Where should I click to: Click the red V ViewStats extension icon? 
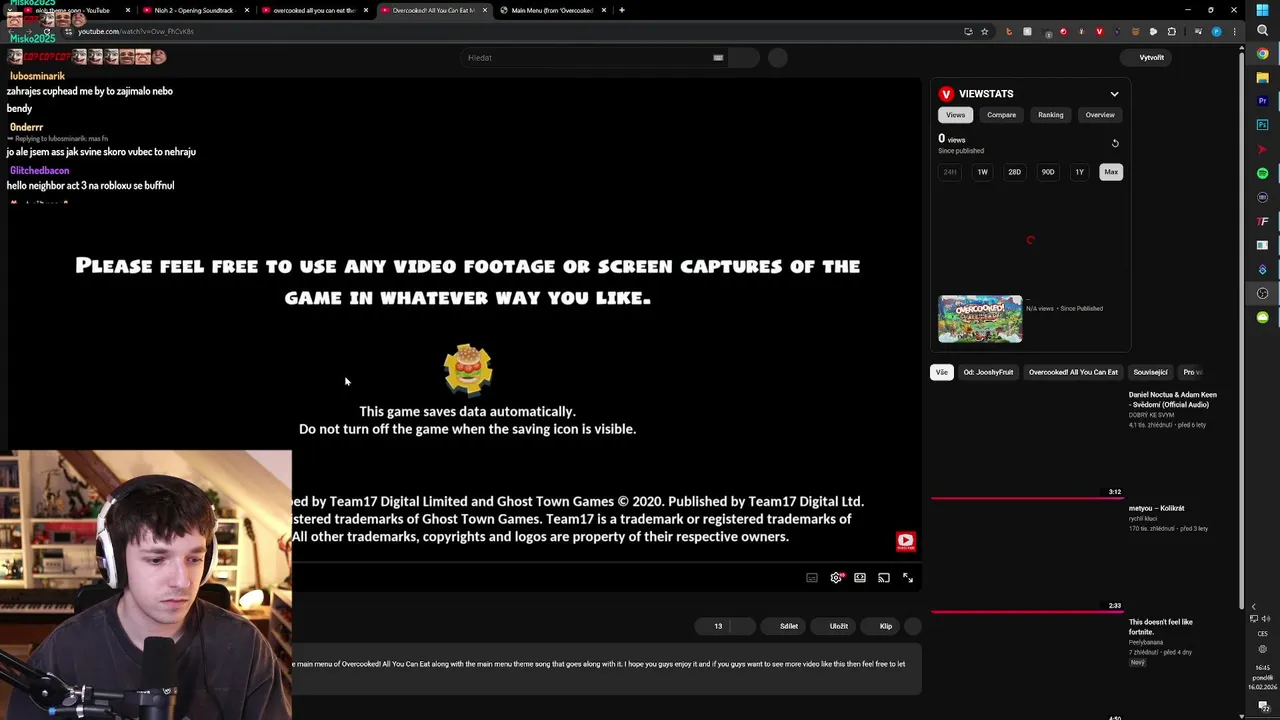1099,32
